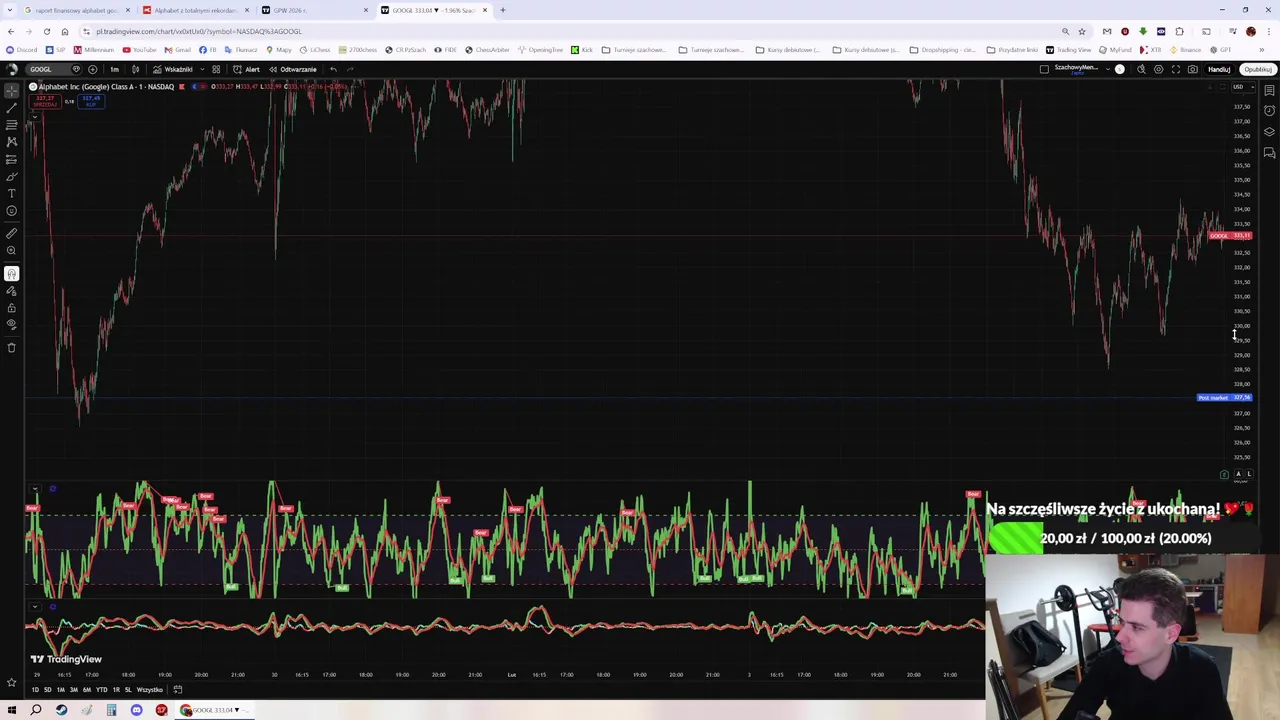This screenshot has height=720, width=1280.
Task: Open chat bubble icon on right sidebar
Action: click(1269, 153)
